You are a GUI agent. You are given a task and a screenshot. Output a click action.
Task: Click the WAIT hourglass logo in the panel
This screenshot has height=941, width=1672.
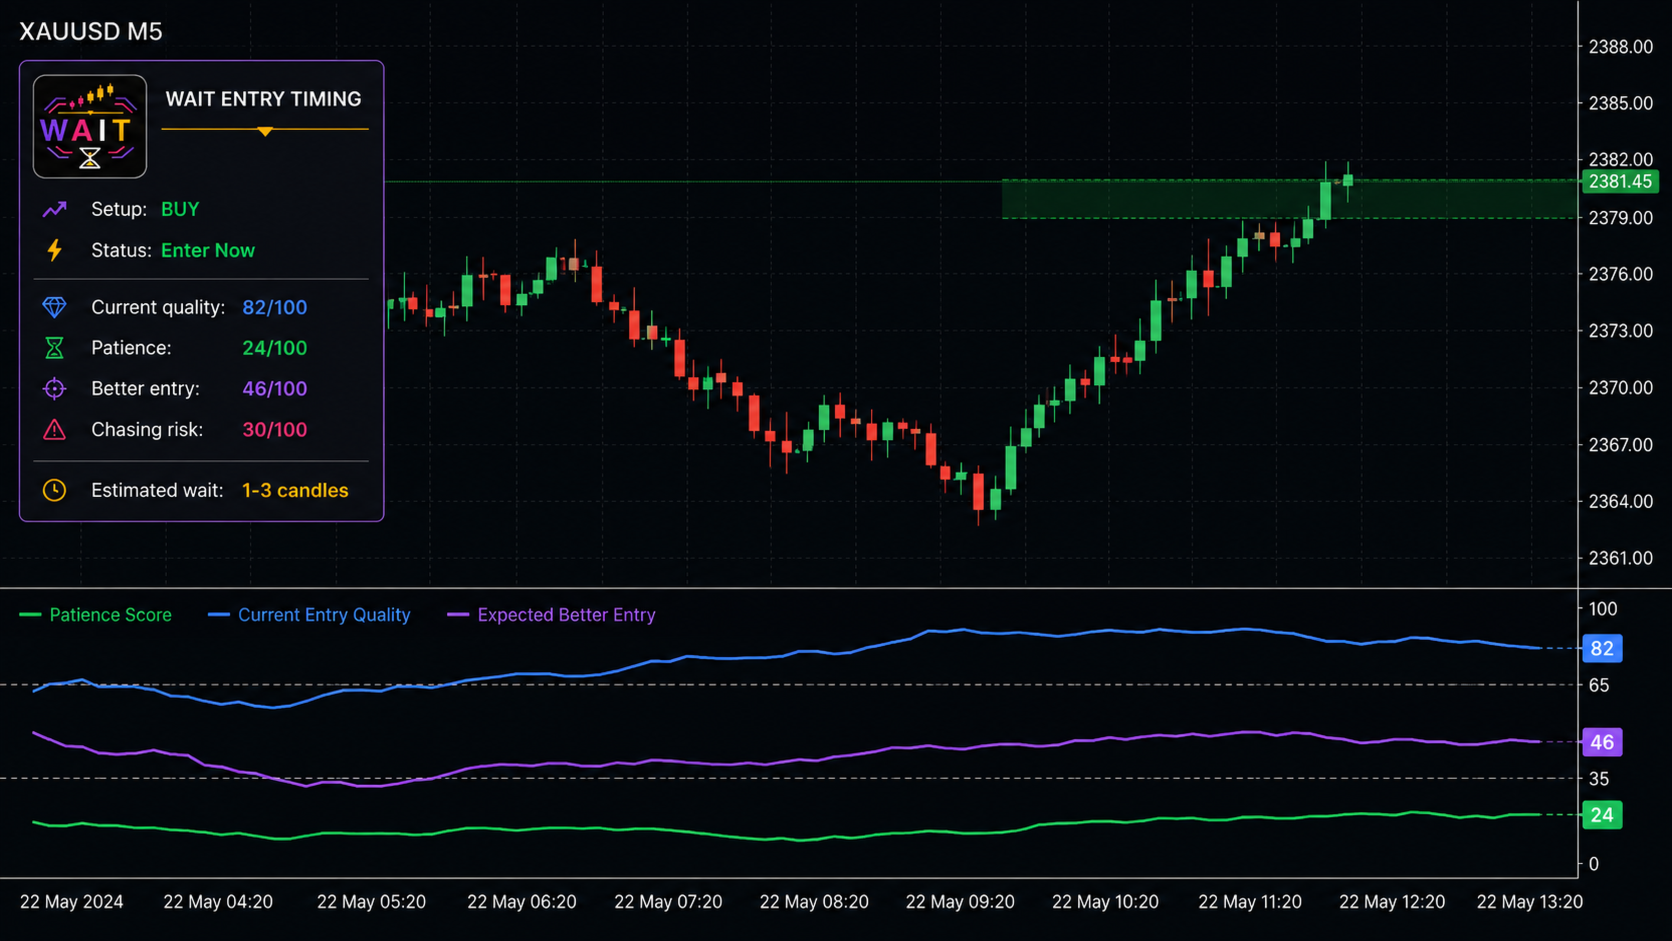coord(90,126)
